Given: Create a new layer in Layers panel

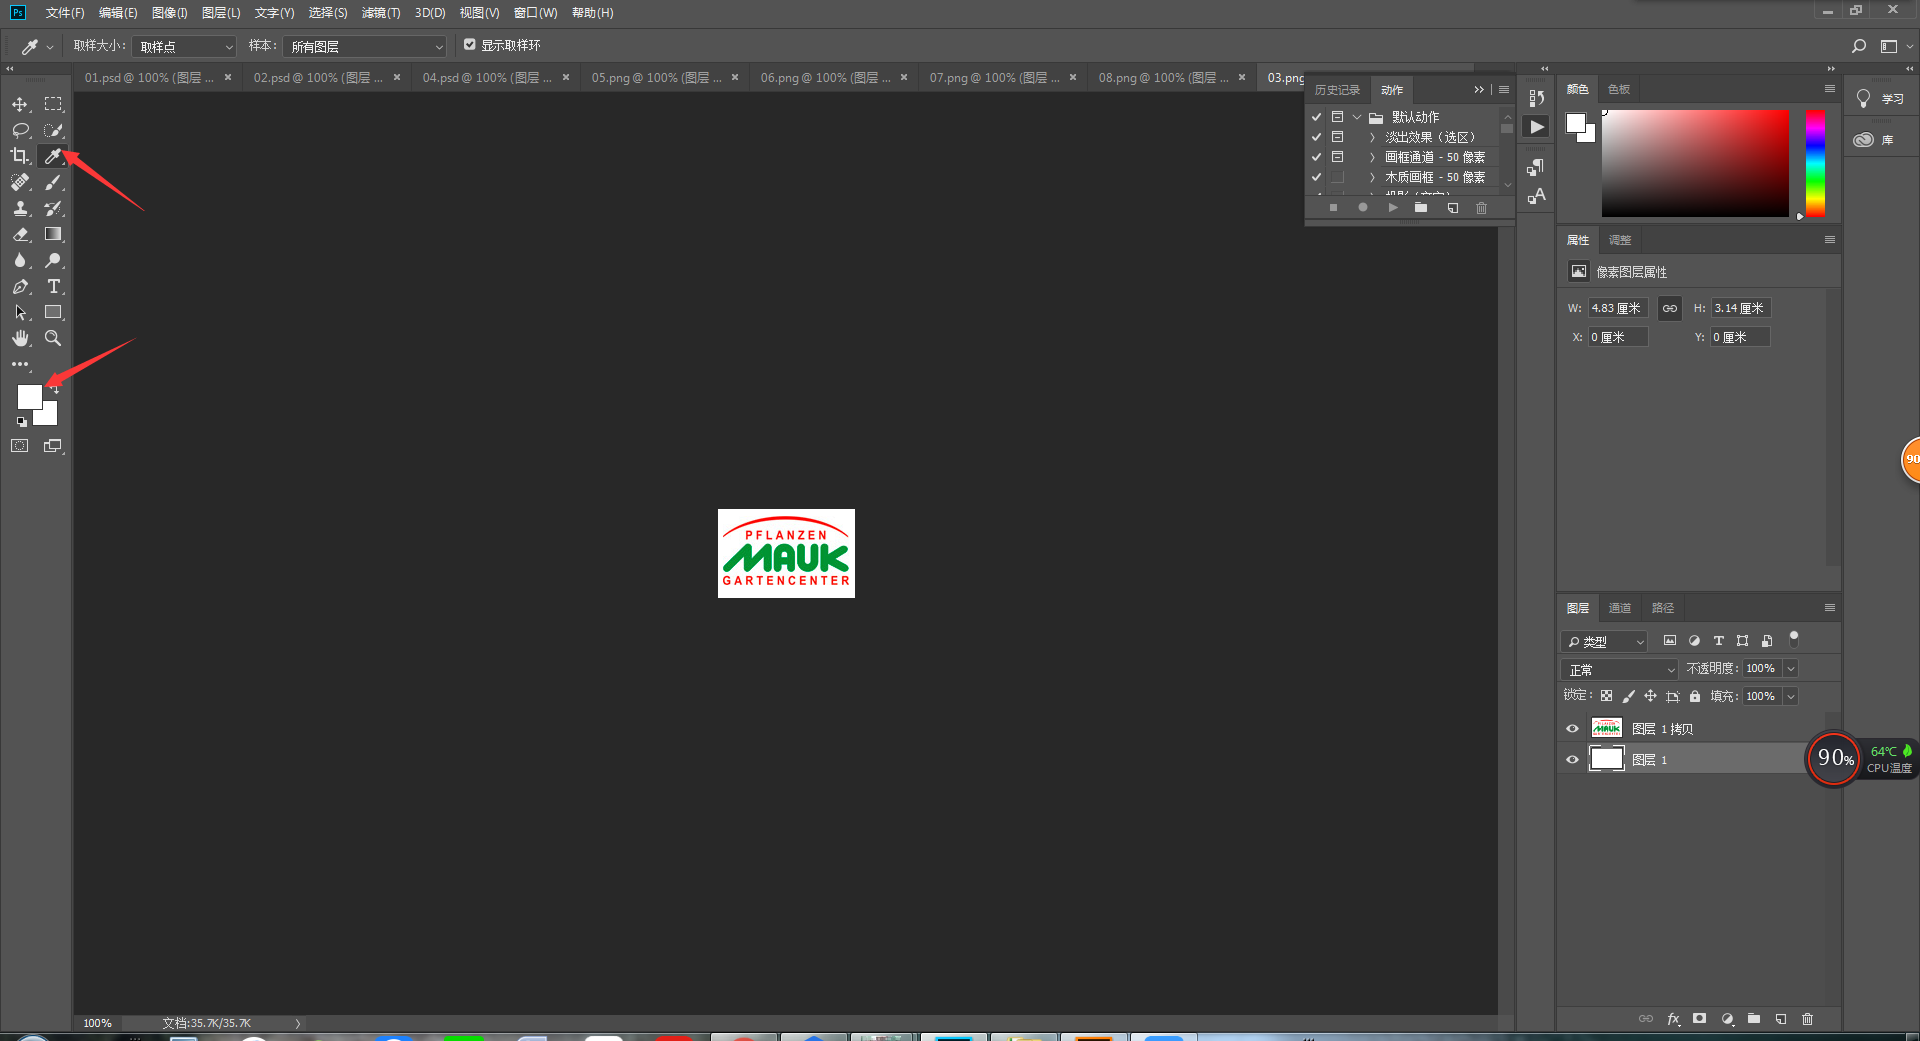Looking at the screenshot, I should [x=1781, y=1019].
